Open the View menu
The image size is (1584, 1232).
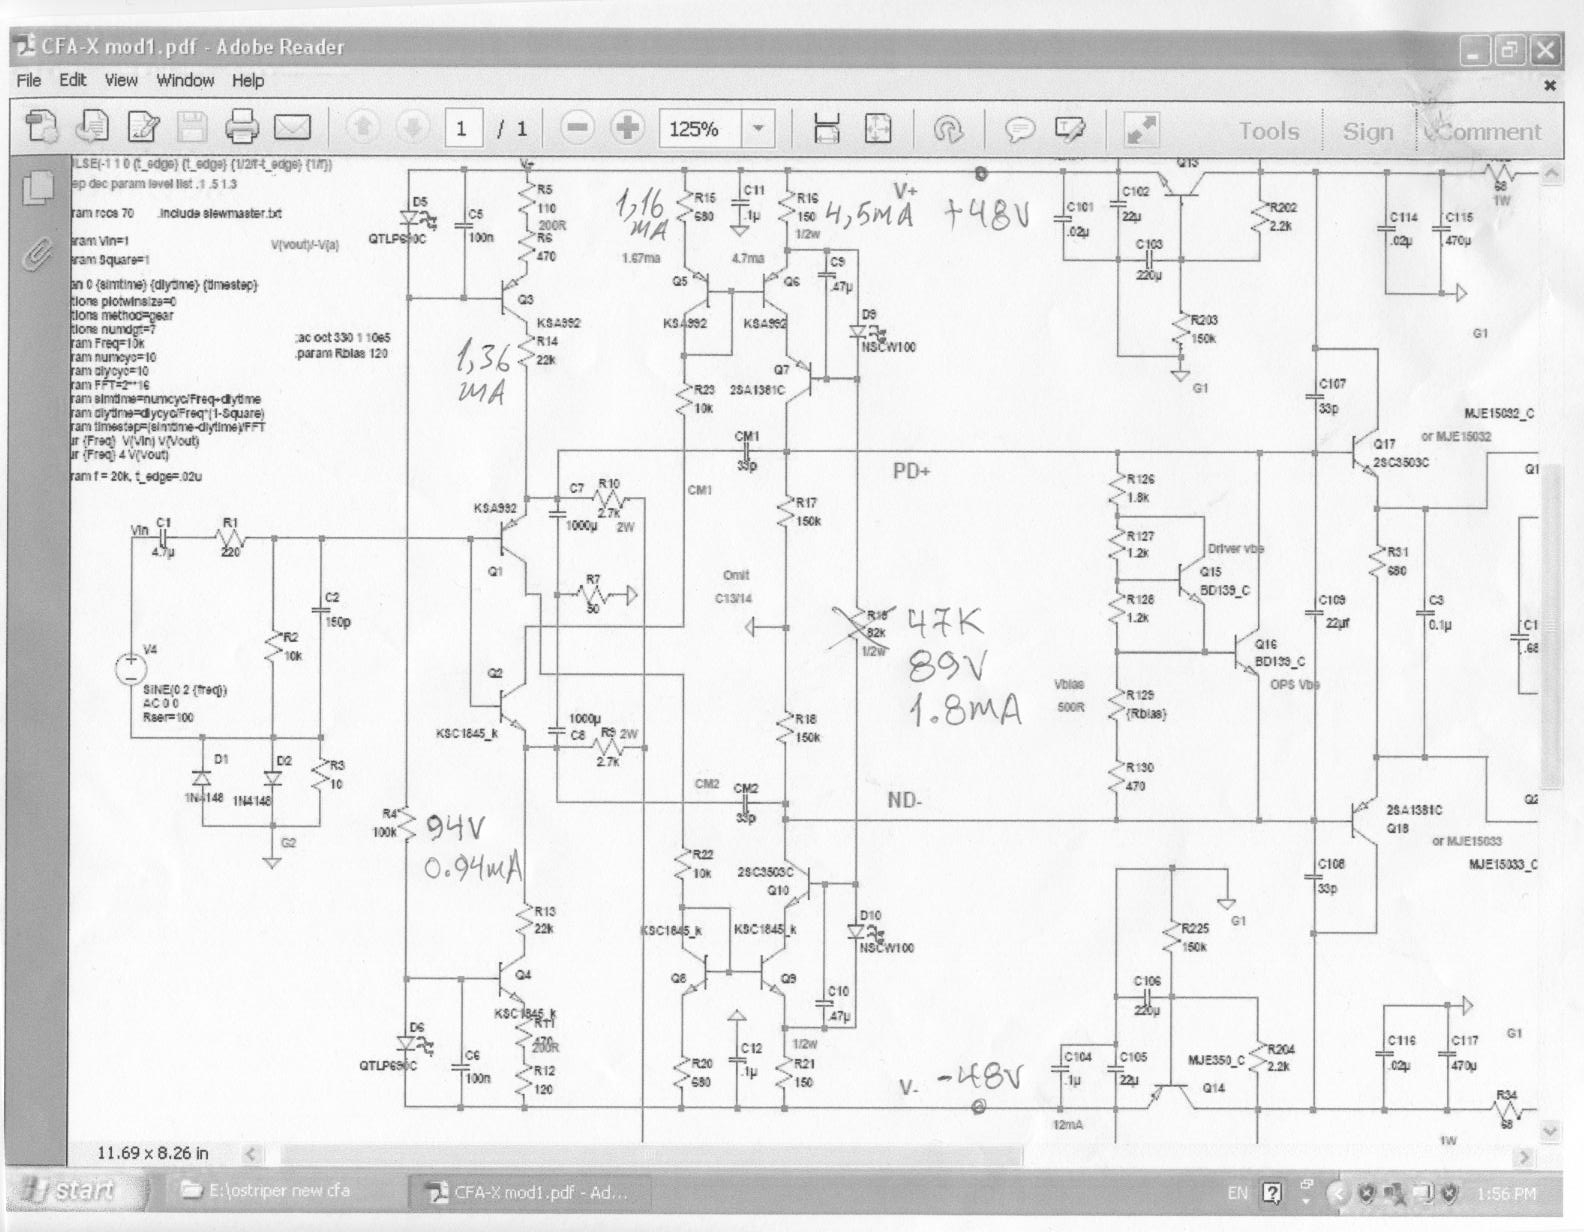coord(121,80)
